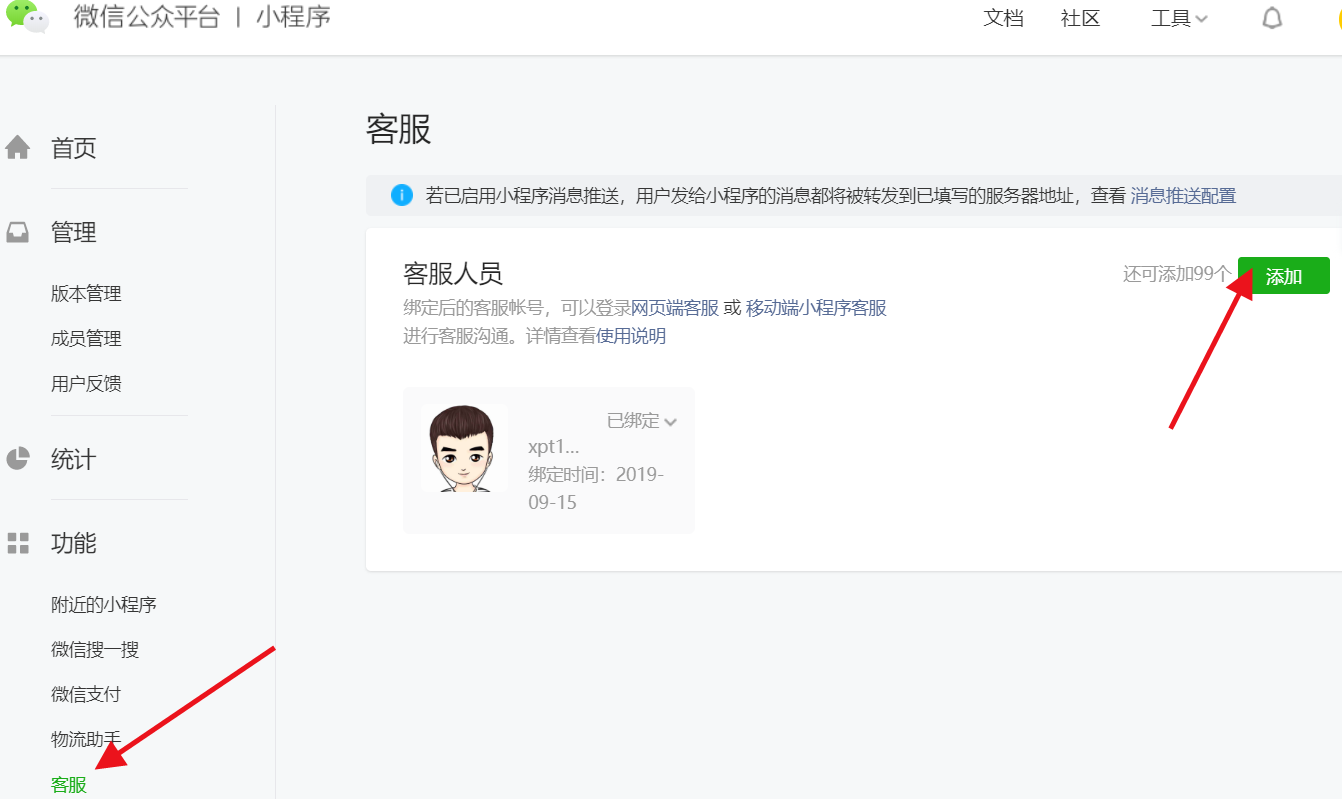Select 功能 section in sidebar

(74, 543)
